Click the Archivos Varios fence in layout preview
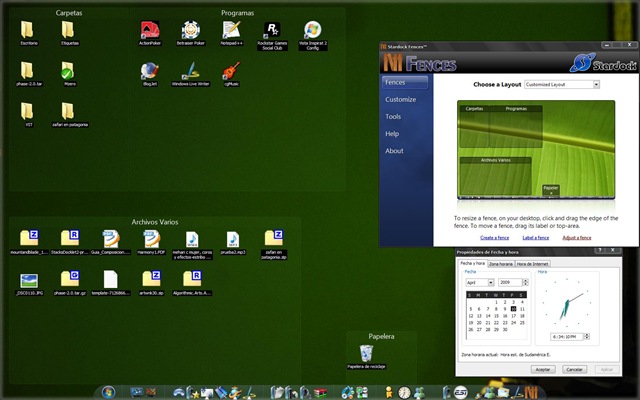 (x=496, y=176)
